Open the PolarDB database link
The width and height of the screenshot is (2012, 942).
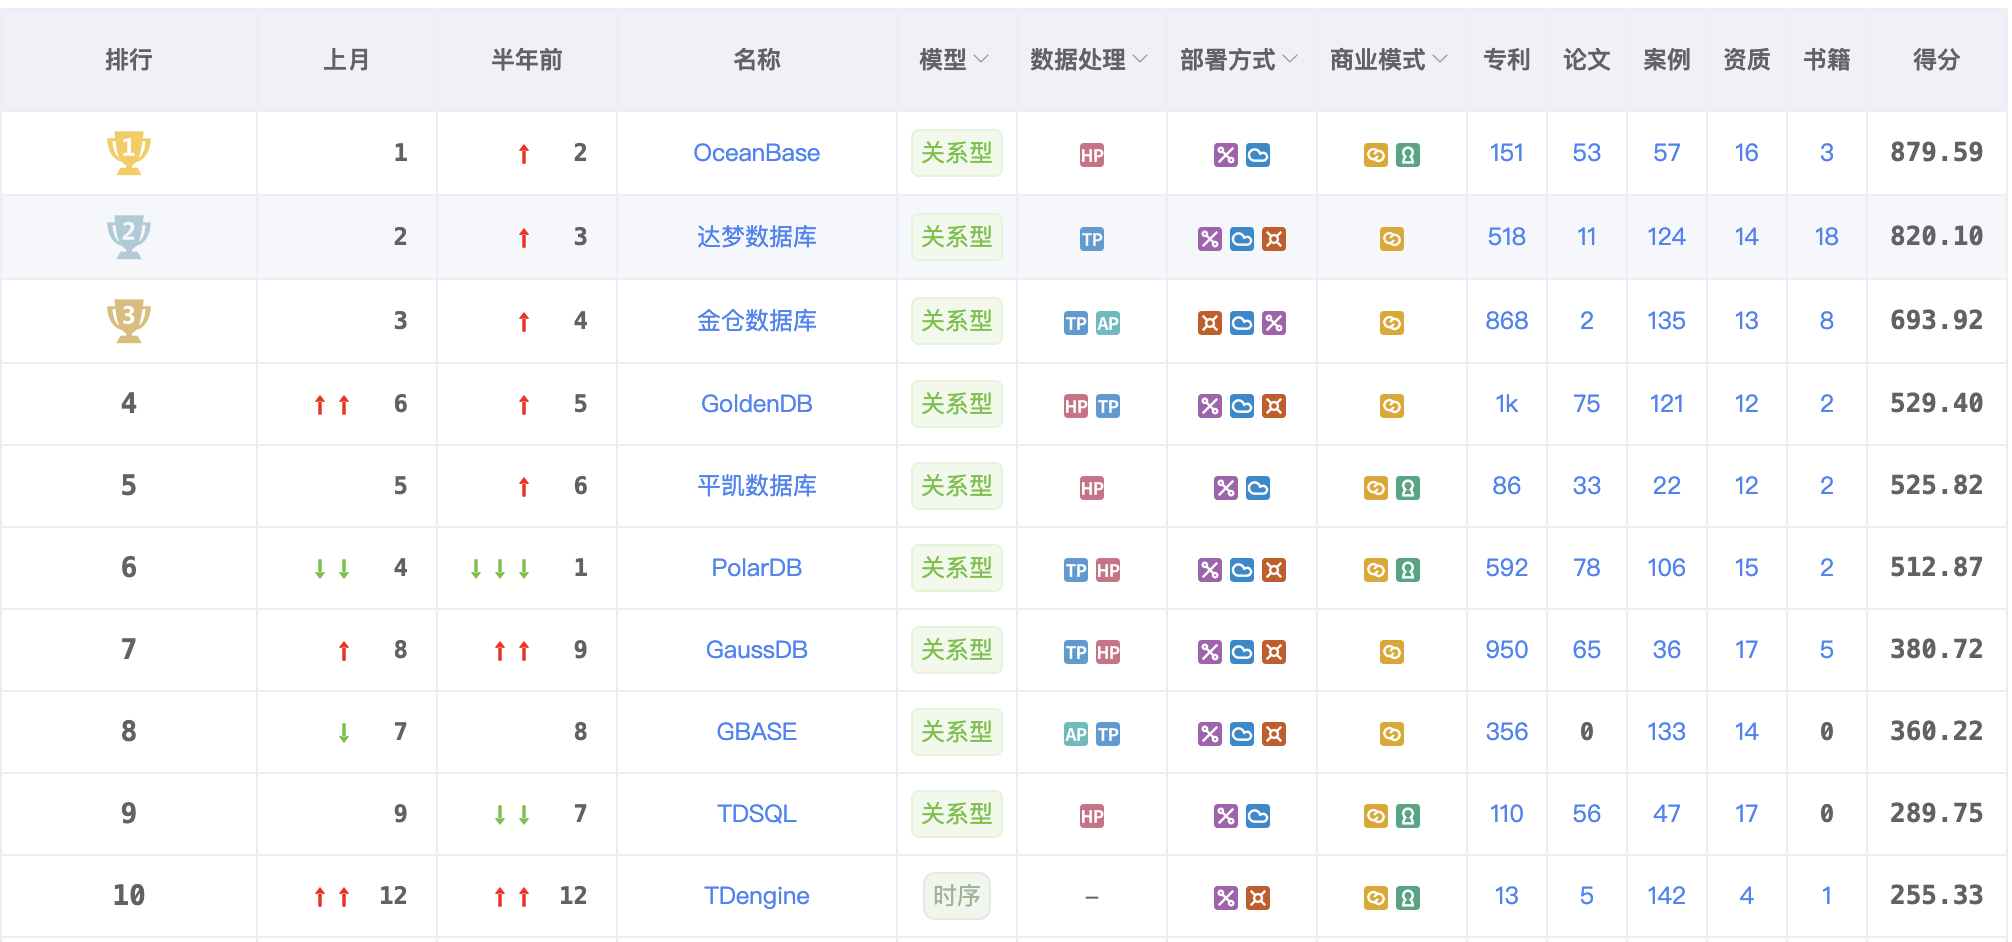(757, 568)
